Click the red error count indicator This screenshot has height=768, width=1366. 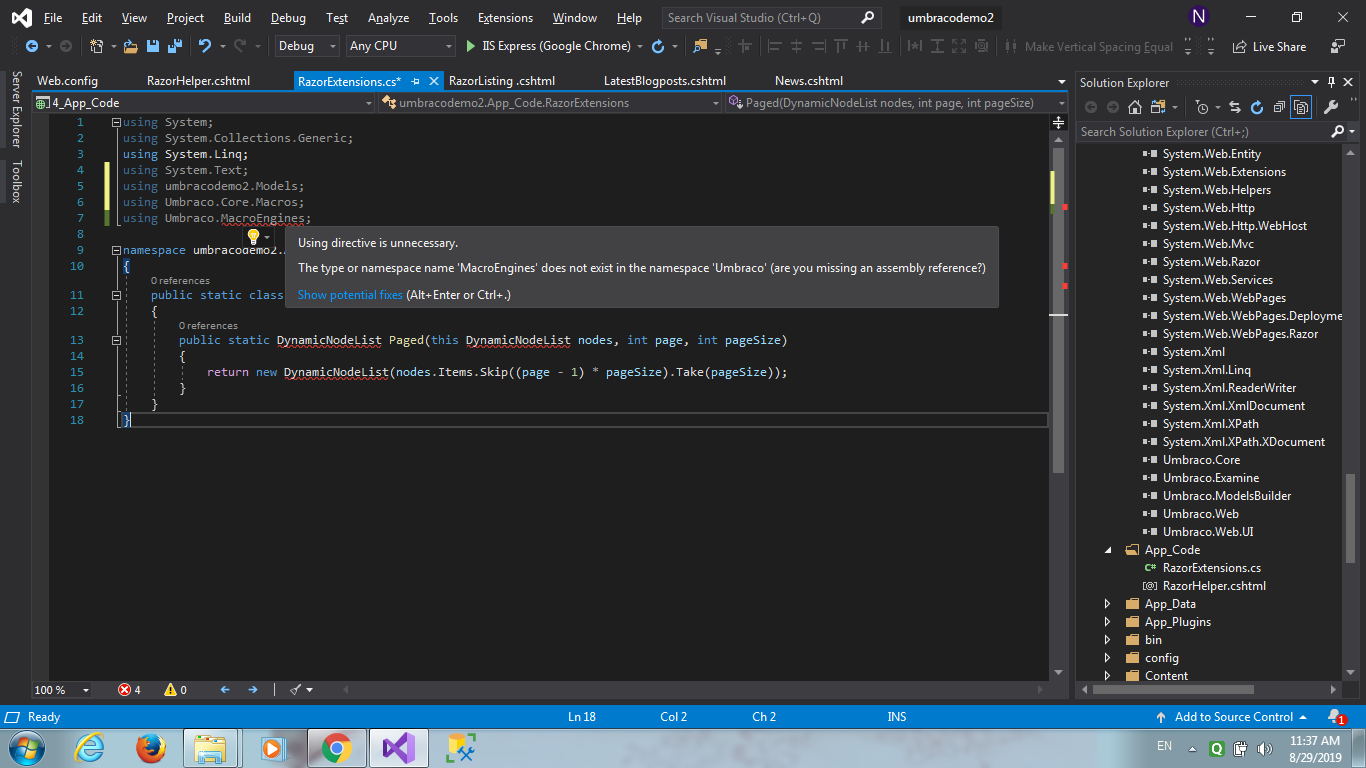coord(129,690)
